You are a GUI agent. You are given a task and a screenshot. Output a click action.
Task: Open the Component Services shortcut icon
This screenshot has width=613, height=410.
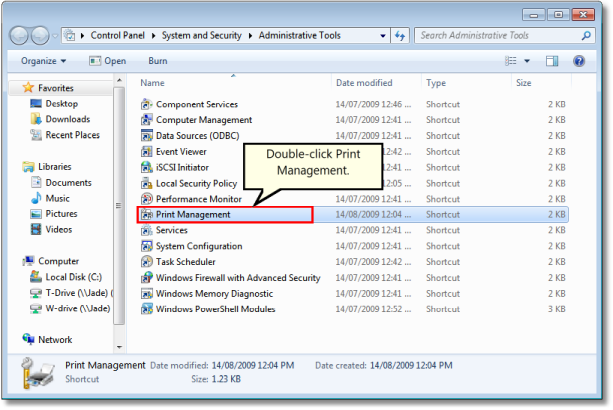click(147, 104)
